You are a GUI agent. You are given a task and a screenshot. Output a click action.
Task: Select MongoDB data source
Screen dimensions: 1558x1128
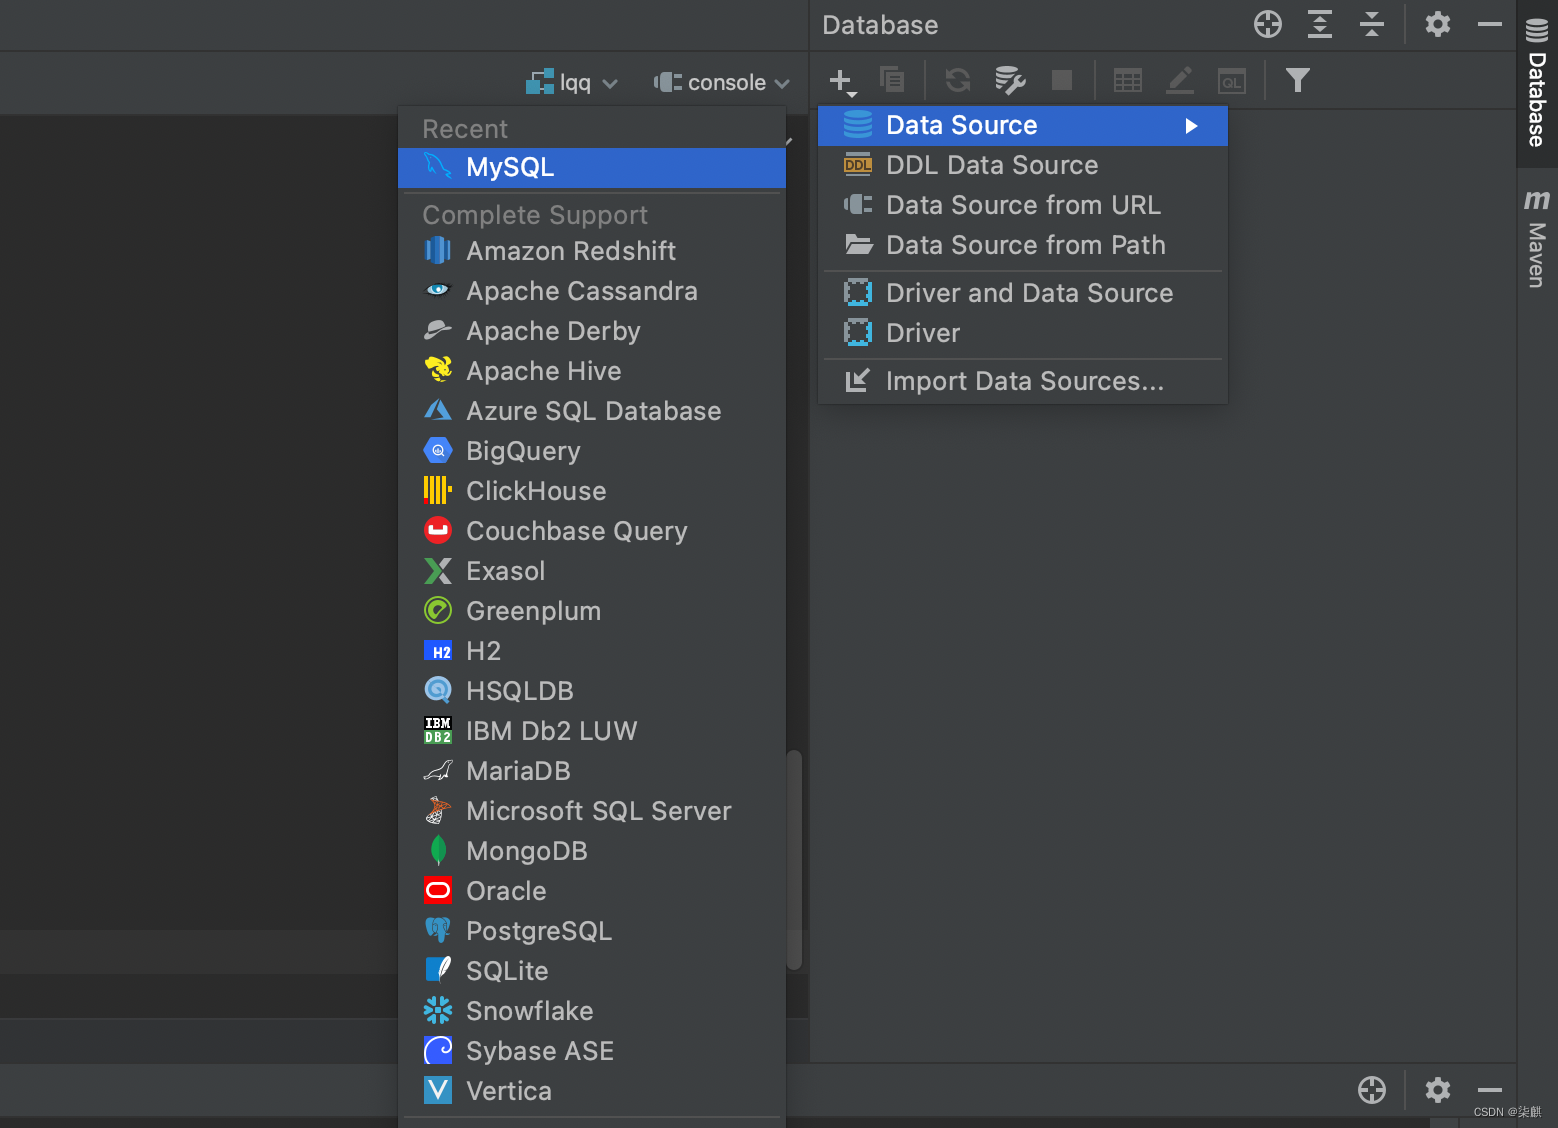[592, 851]
